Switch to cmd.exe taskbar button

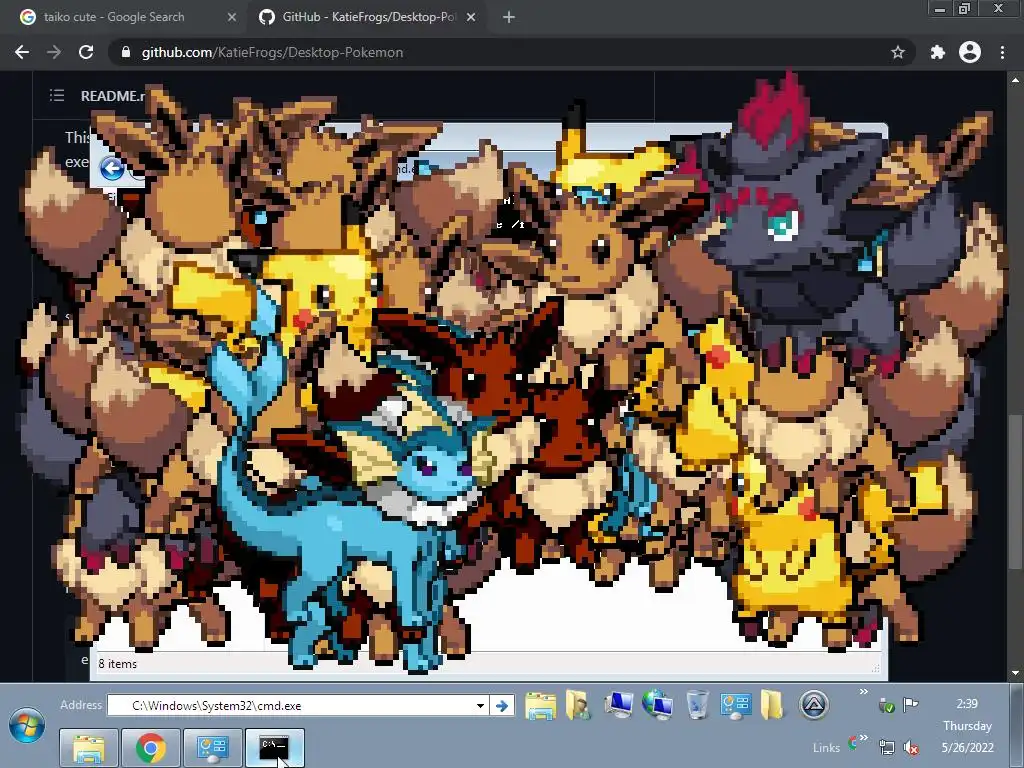click(274, 748)
